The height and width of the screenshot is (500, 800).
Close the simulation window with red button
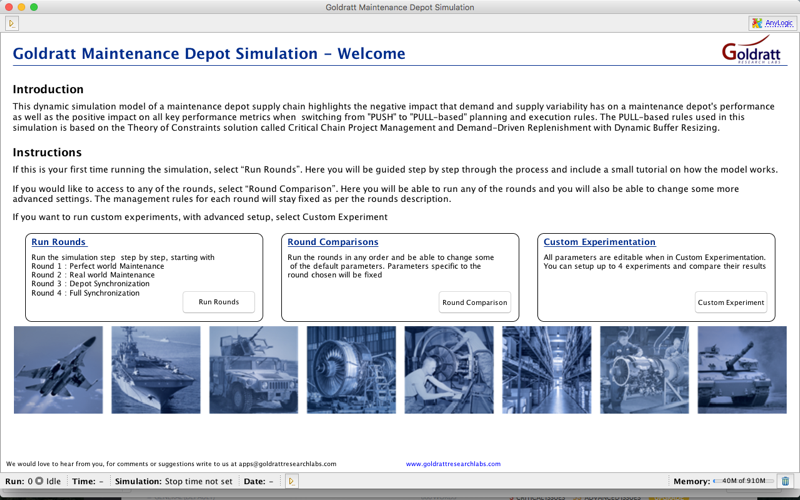[x=9, y=7]
